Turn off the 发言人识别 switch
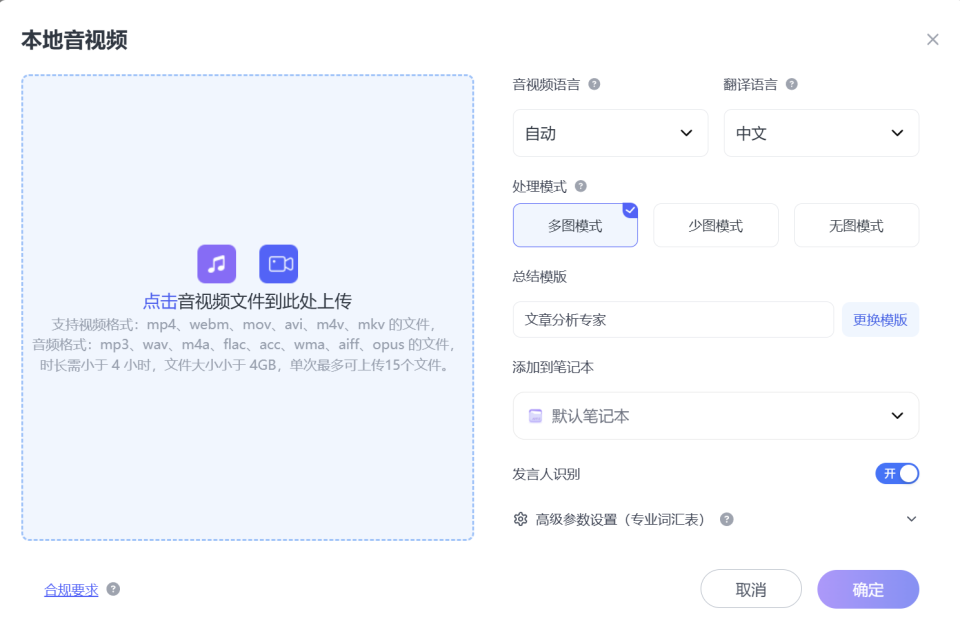The image size is (960, 639). [x=897, y=473]
